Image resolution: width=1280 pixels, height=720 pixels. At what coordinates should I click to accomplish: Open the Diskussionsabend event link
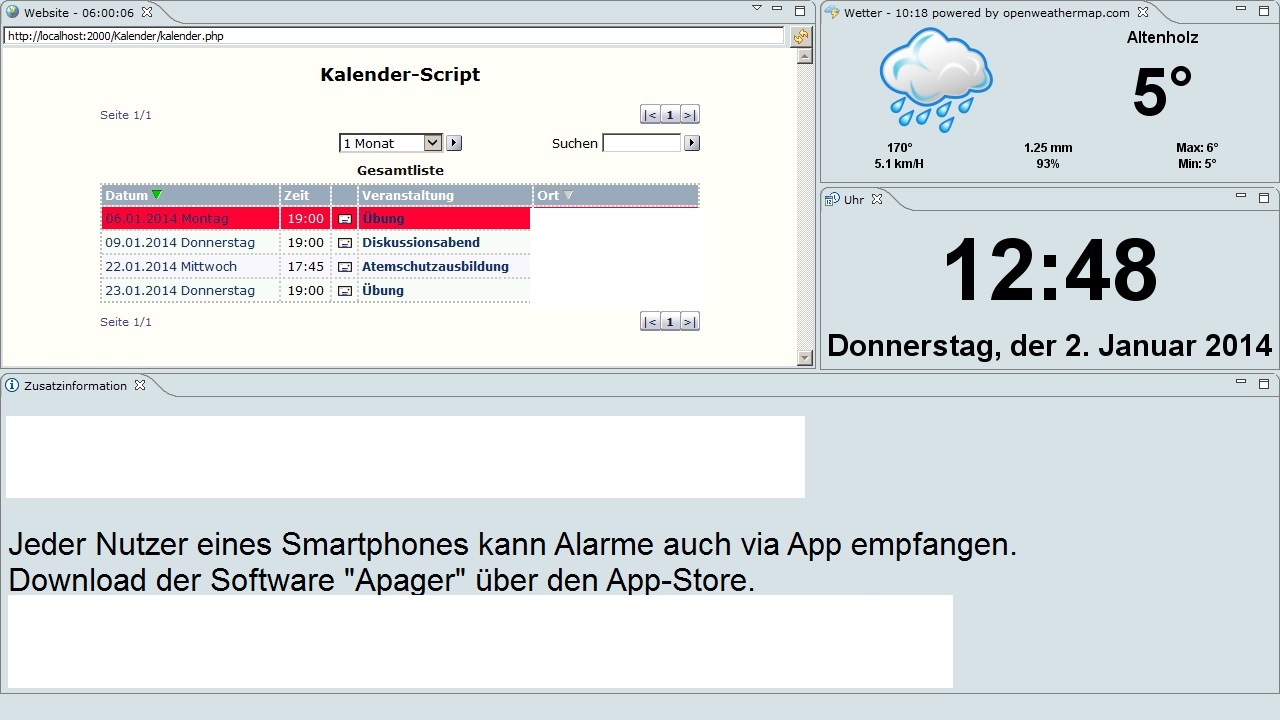[x=420, y=243]
